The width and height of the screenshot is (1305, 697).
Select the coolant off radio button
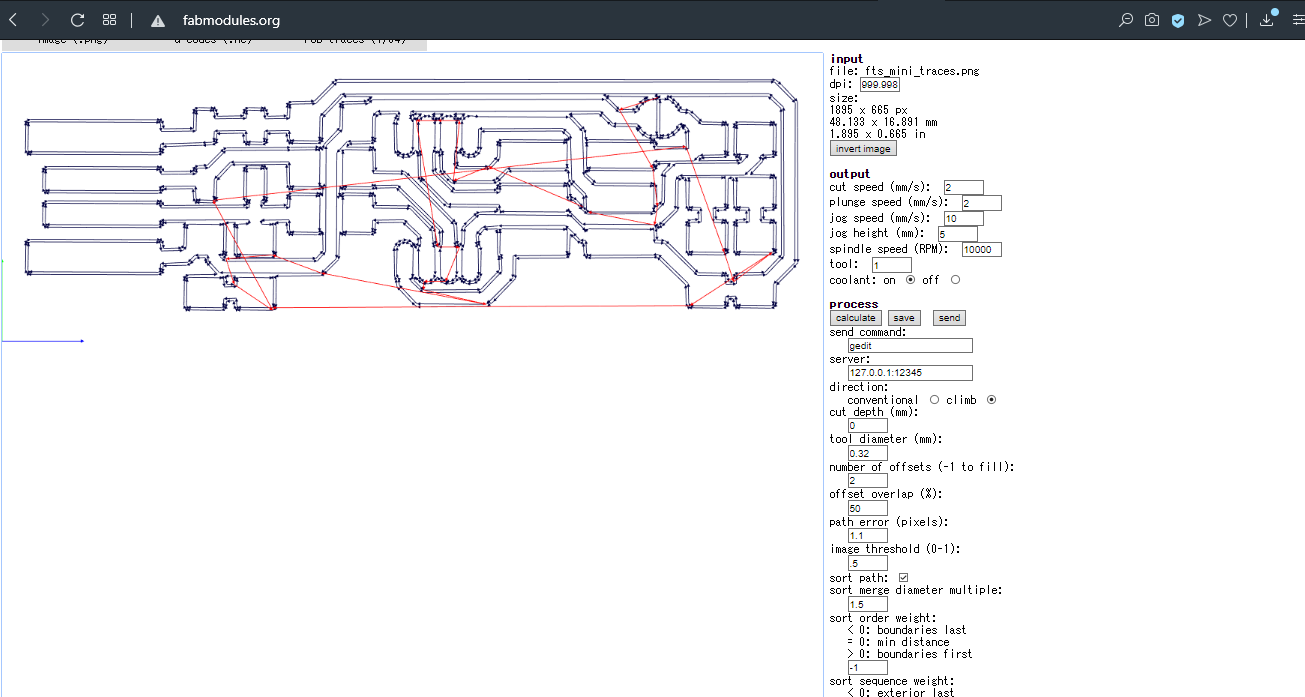[955, 280]
